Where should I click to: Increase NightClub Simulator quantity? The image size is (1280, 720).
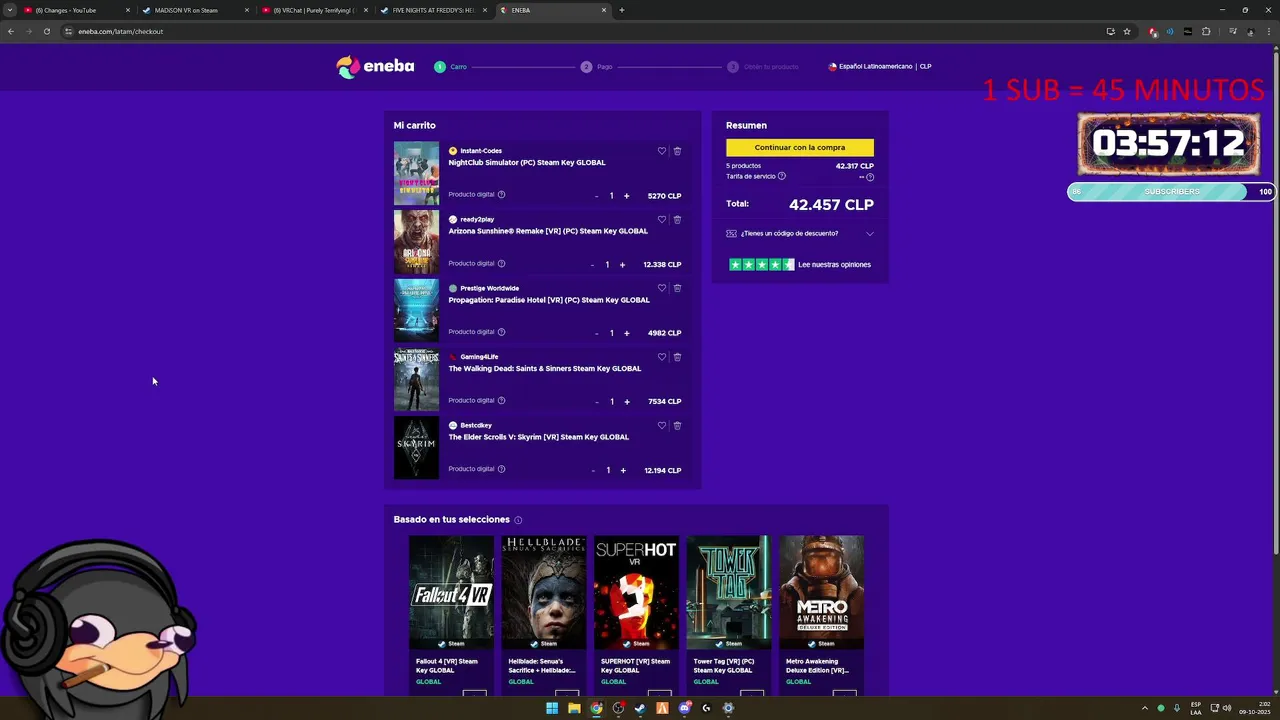(627, 196)
